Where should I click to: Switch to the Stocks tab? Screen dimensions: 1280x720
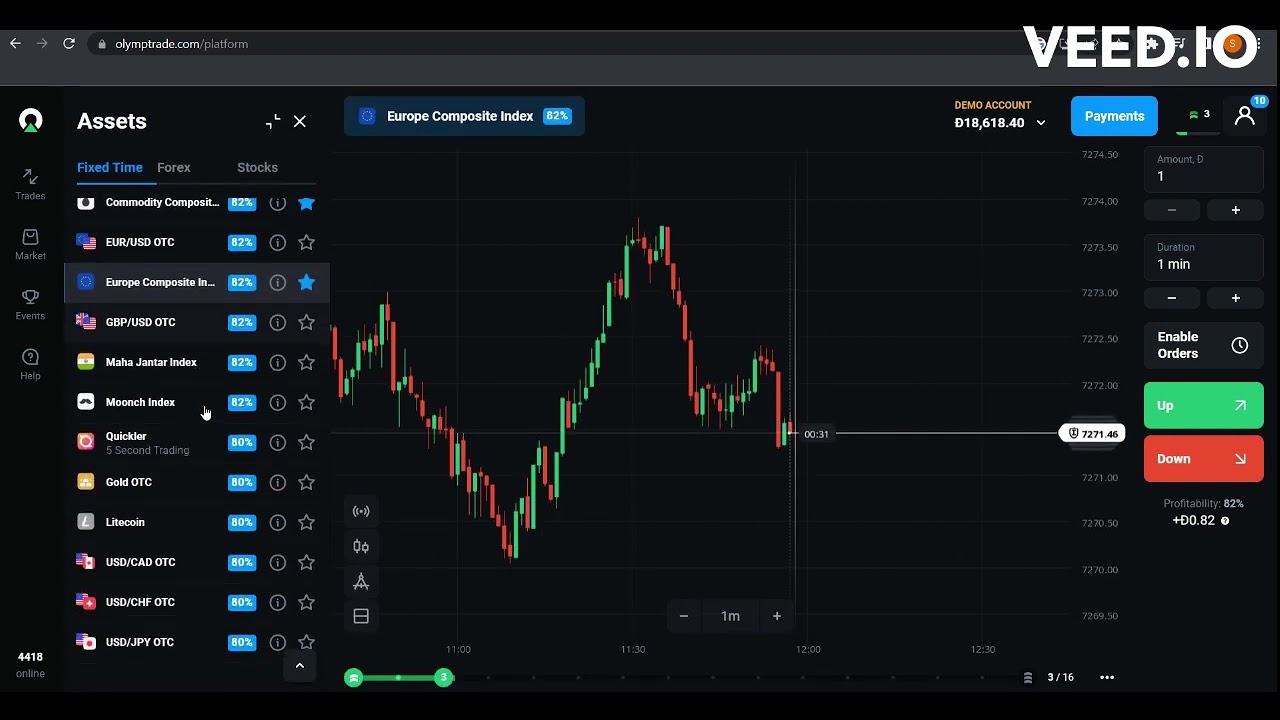point(257,167)
